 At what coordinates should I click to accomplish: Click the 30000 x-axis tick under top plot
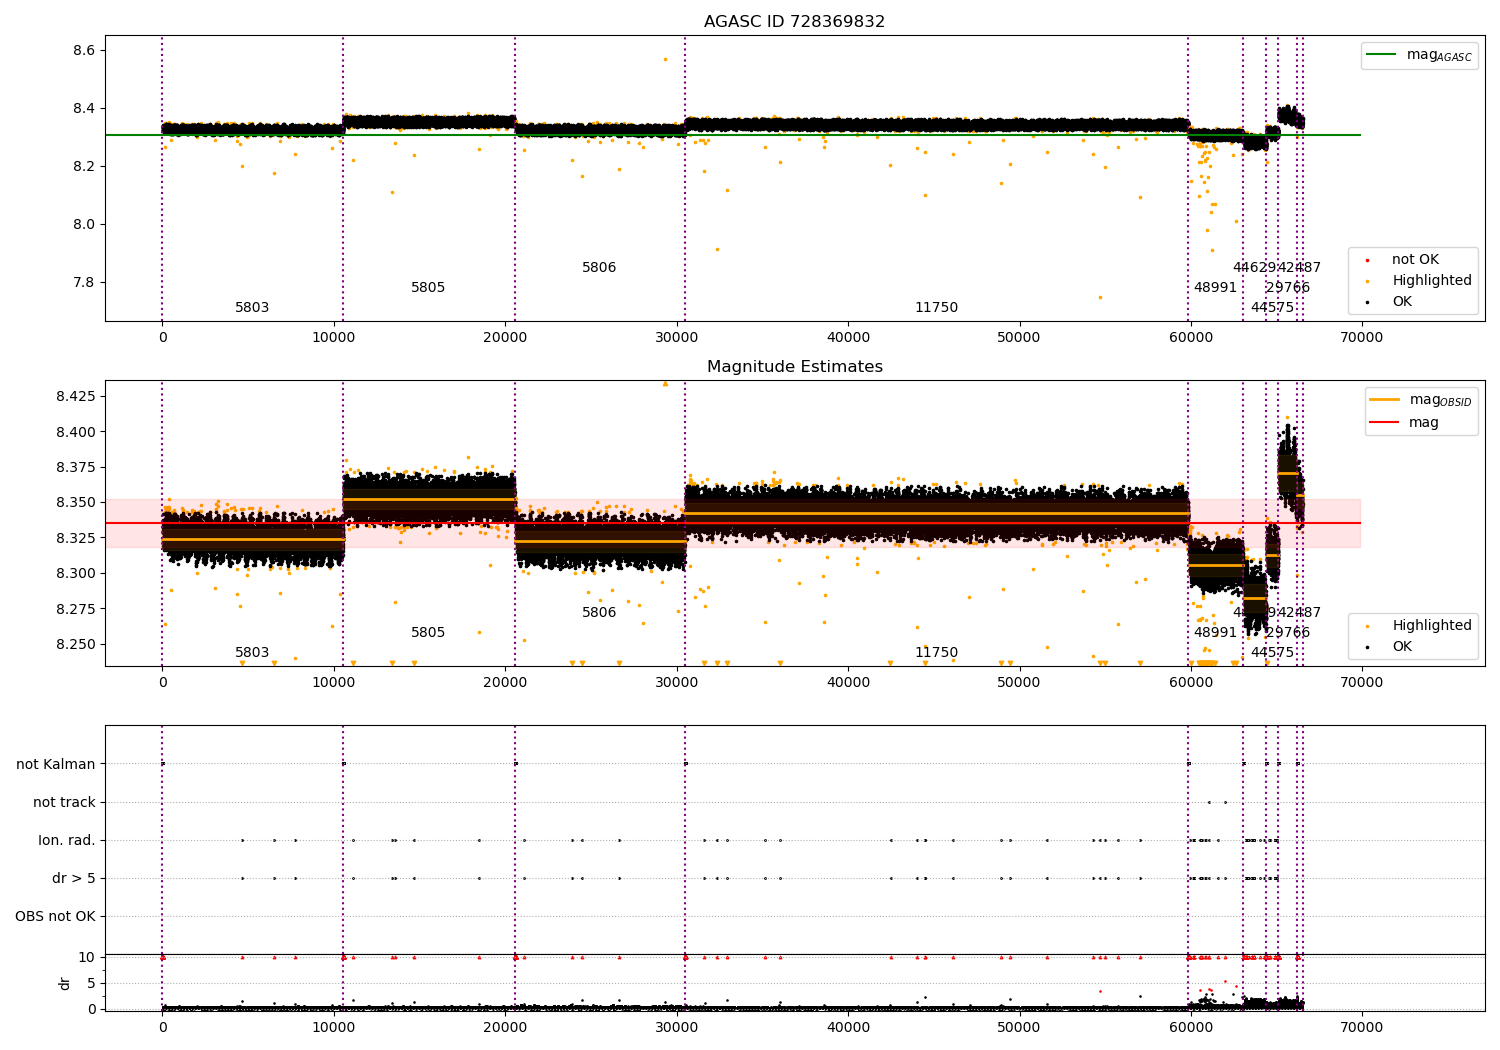[x=677, y=338]
